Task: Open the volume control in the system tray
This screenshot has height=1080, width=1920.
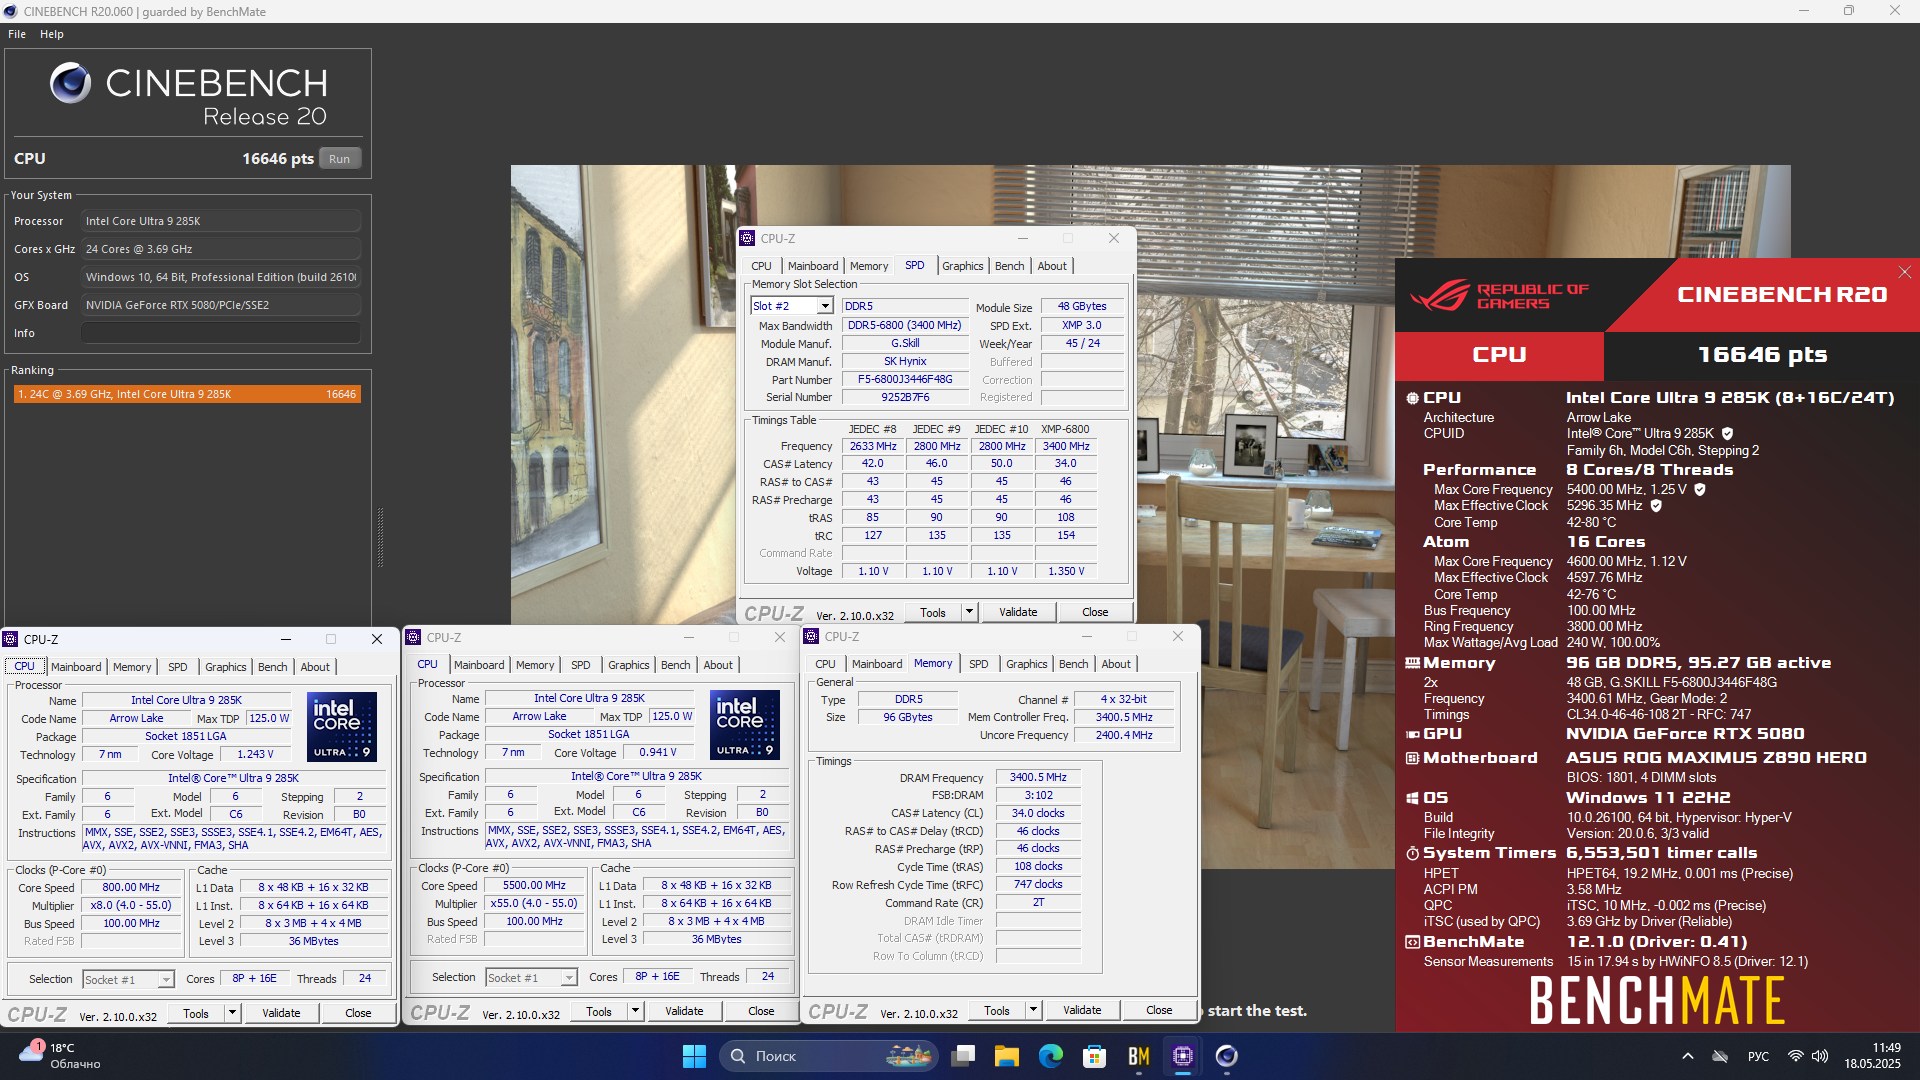Action: pyautogui.click(x=1820, y=1056)
